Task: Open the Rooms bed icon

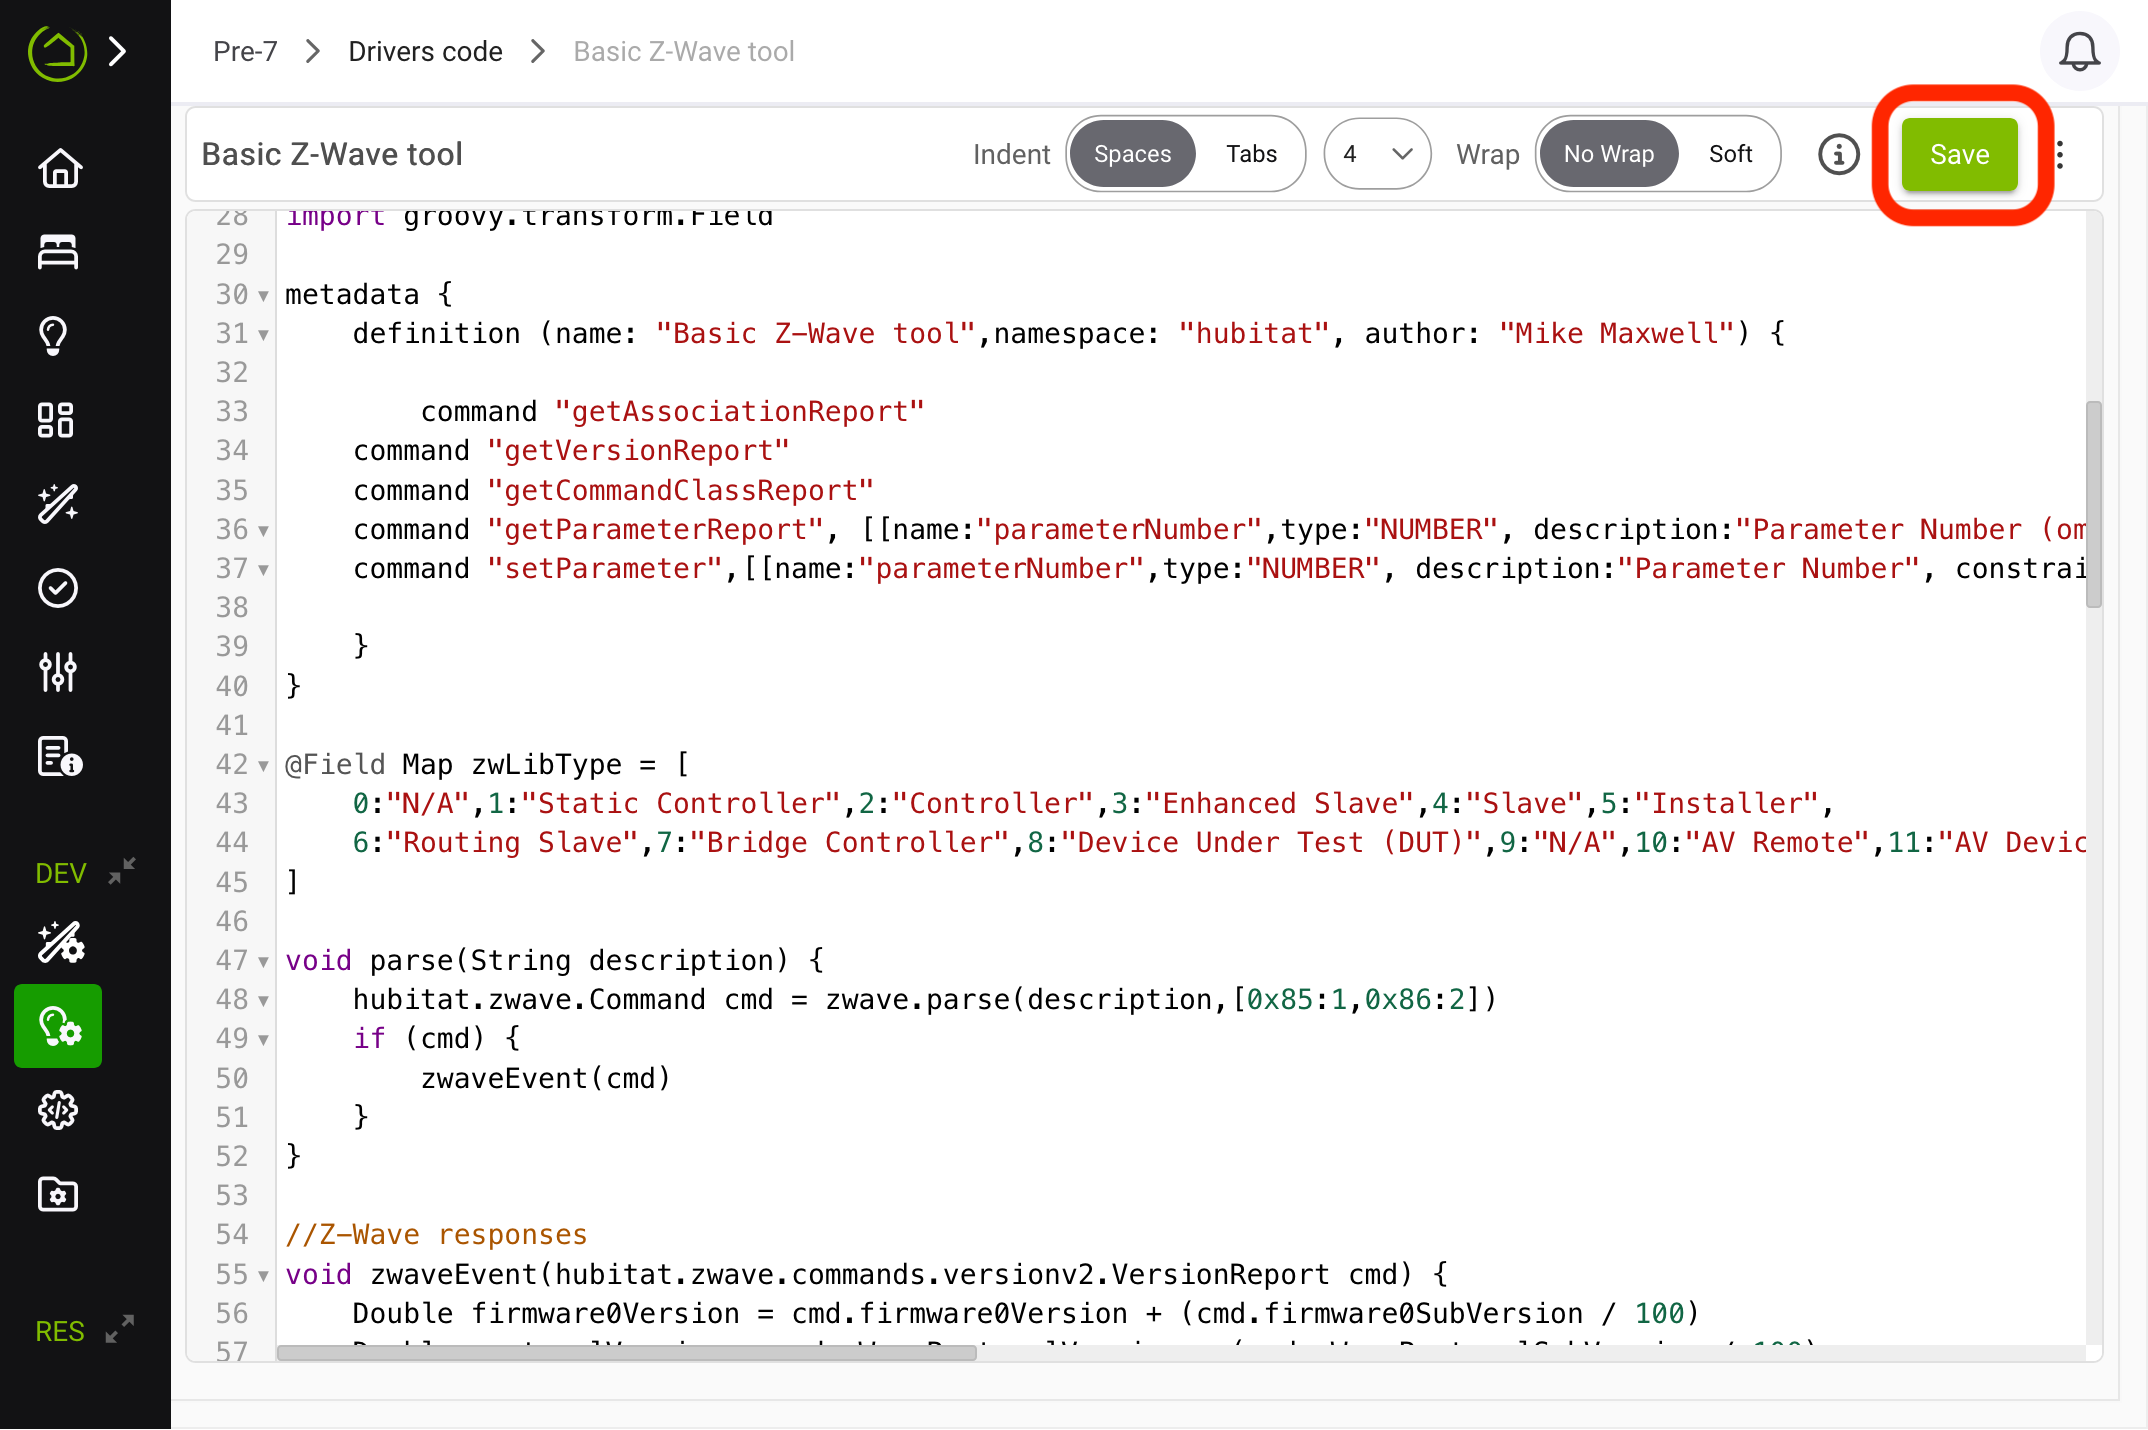Action: pyautogui.click(x=58, y=252)
